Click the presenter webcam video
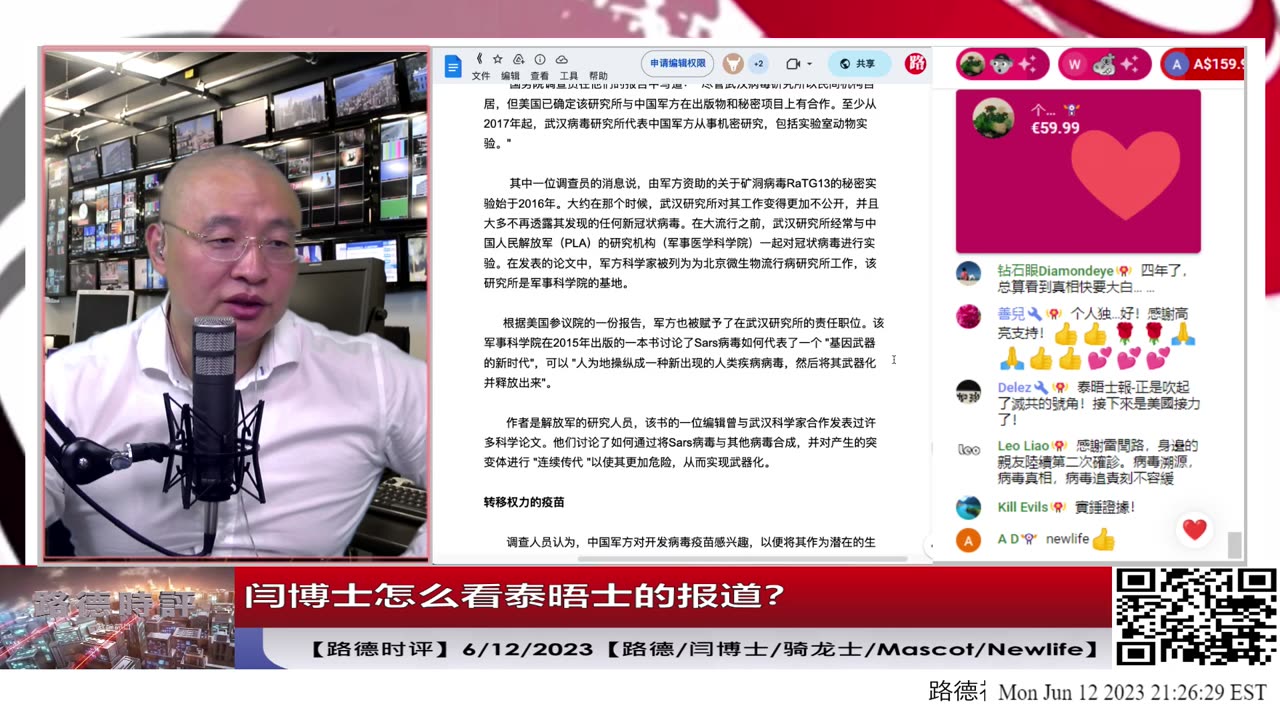 (236, 304)
